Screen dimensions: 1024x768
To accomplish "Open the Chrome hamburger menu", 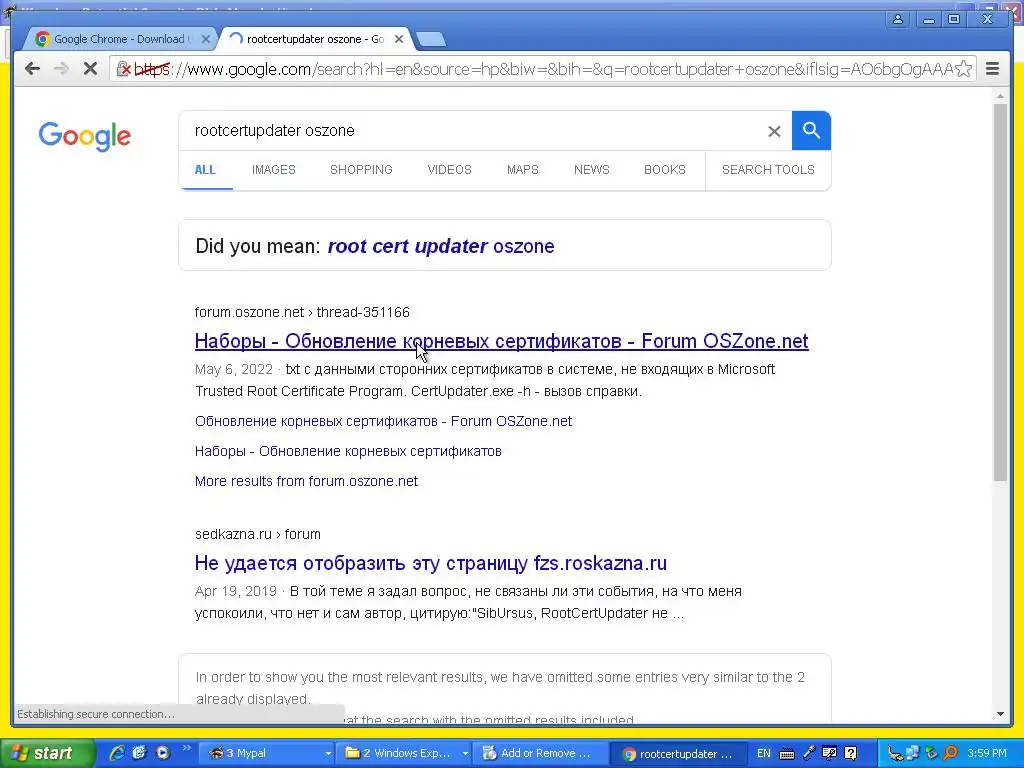I will tap(992, 69).
